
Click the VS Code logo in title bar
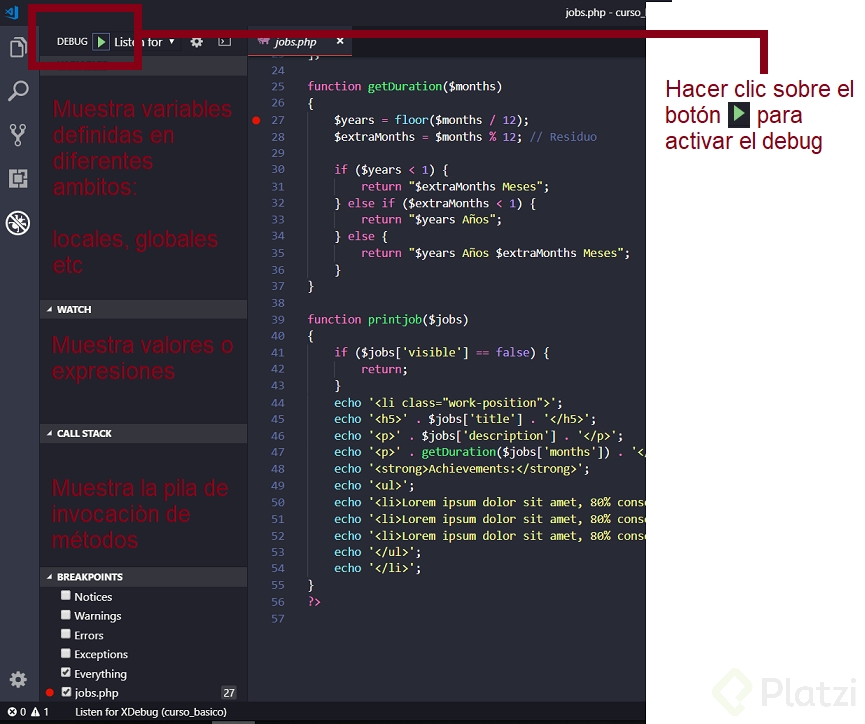(x=12, y=12)
